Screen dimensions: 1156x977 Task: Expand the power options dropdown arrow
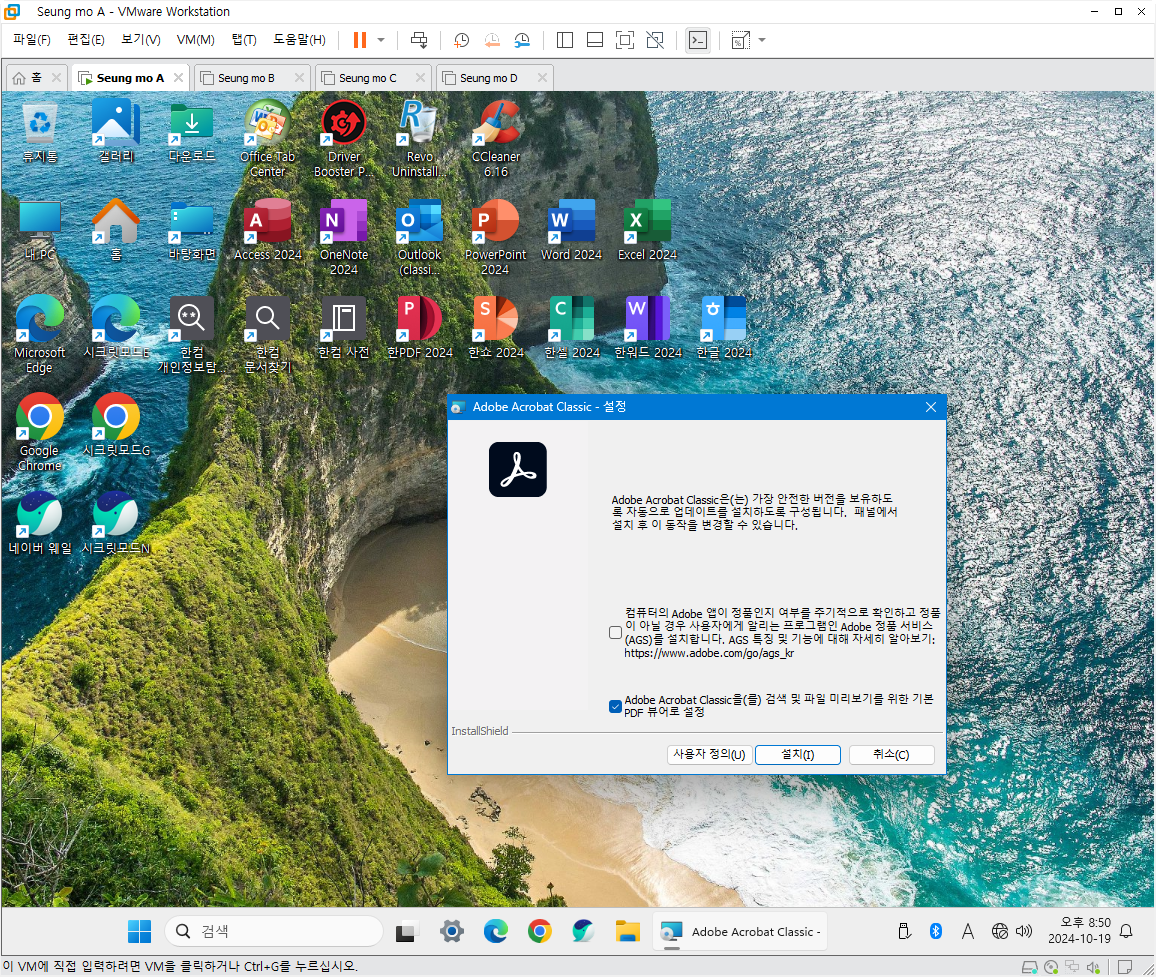click(381, 40)
